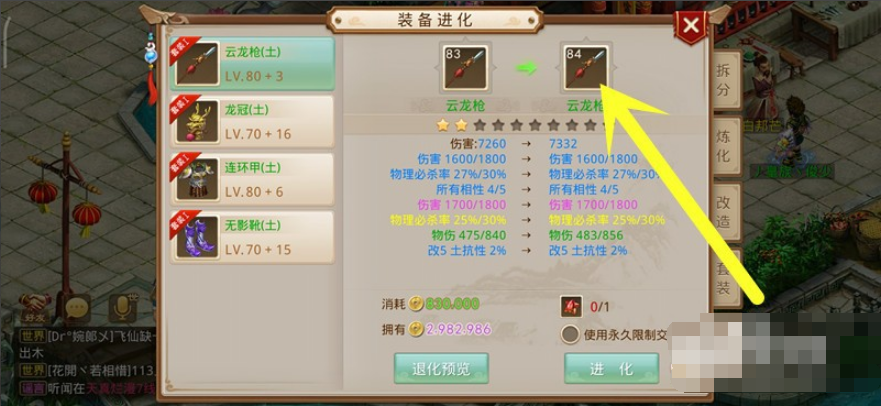Enable 使用永久限制交易 option

click(x=570, y=335)
